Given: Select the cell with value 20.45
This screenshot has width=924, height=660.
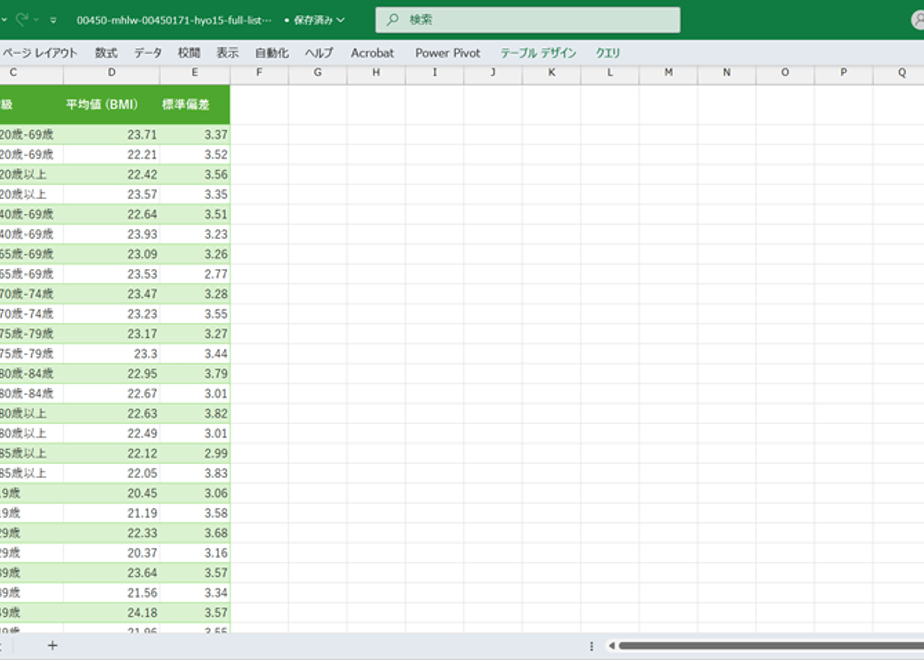Looking at the screenshot, I should pyautogui.click(x=111, y=493).
